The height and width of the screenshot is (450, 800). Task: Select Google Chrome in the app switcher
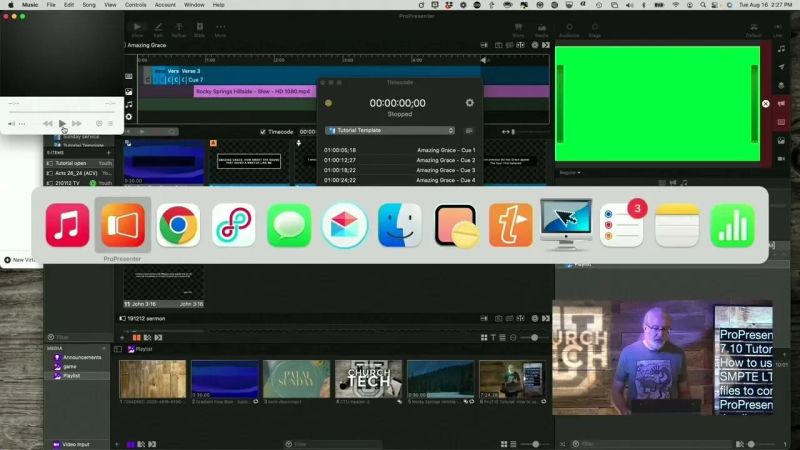pyautogui.click(x=178, y=225)
